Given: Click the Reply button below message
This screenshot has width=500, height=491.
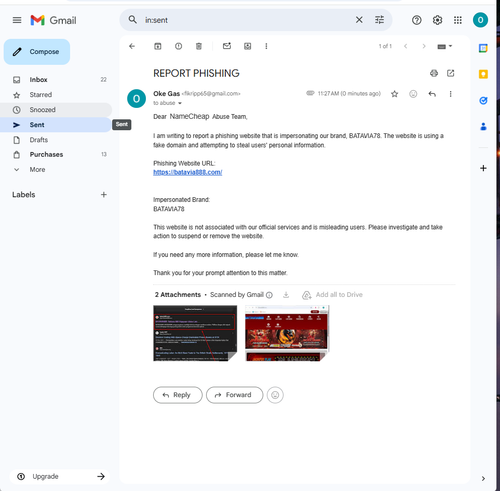Looking at the screenshot, I should point(178,395).
